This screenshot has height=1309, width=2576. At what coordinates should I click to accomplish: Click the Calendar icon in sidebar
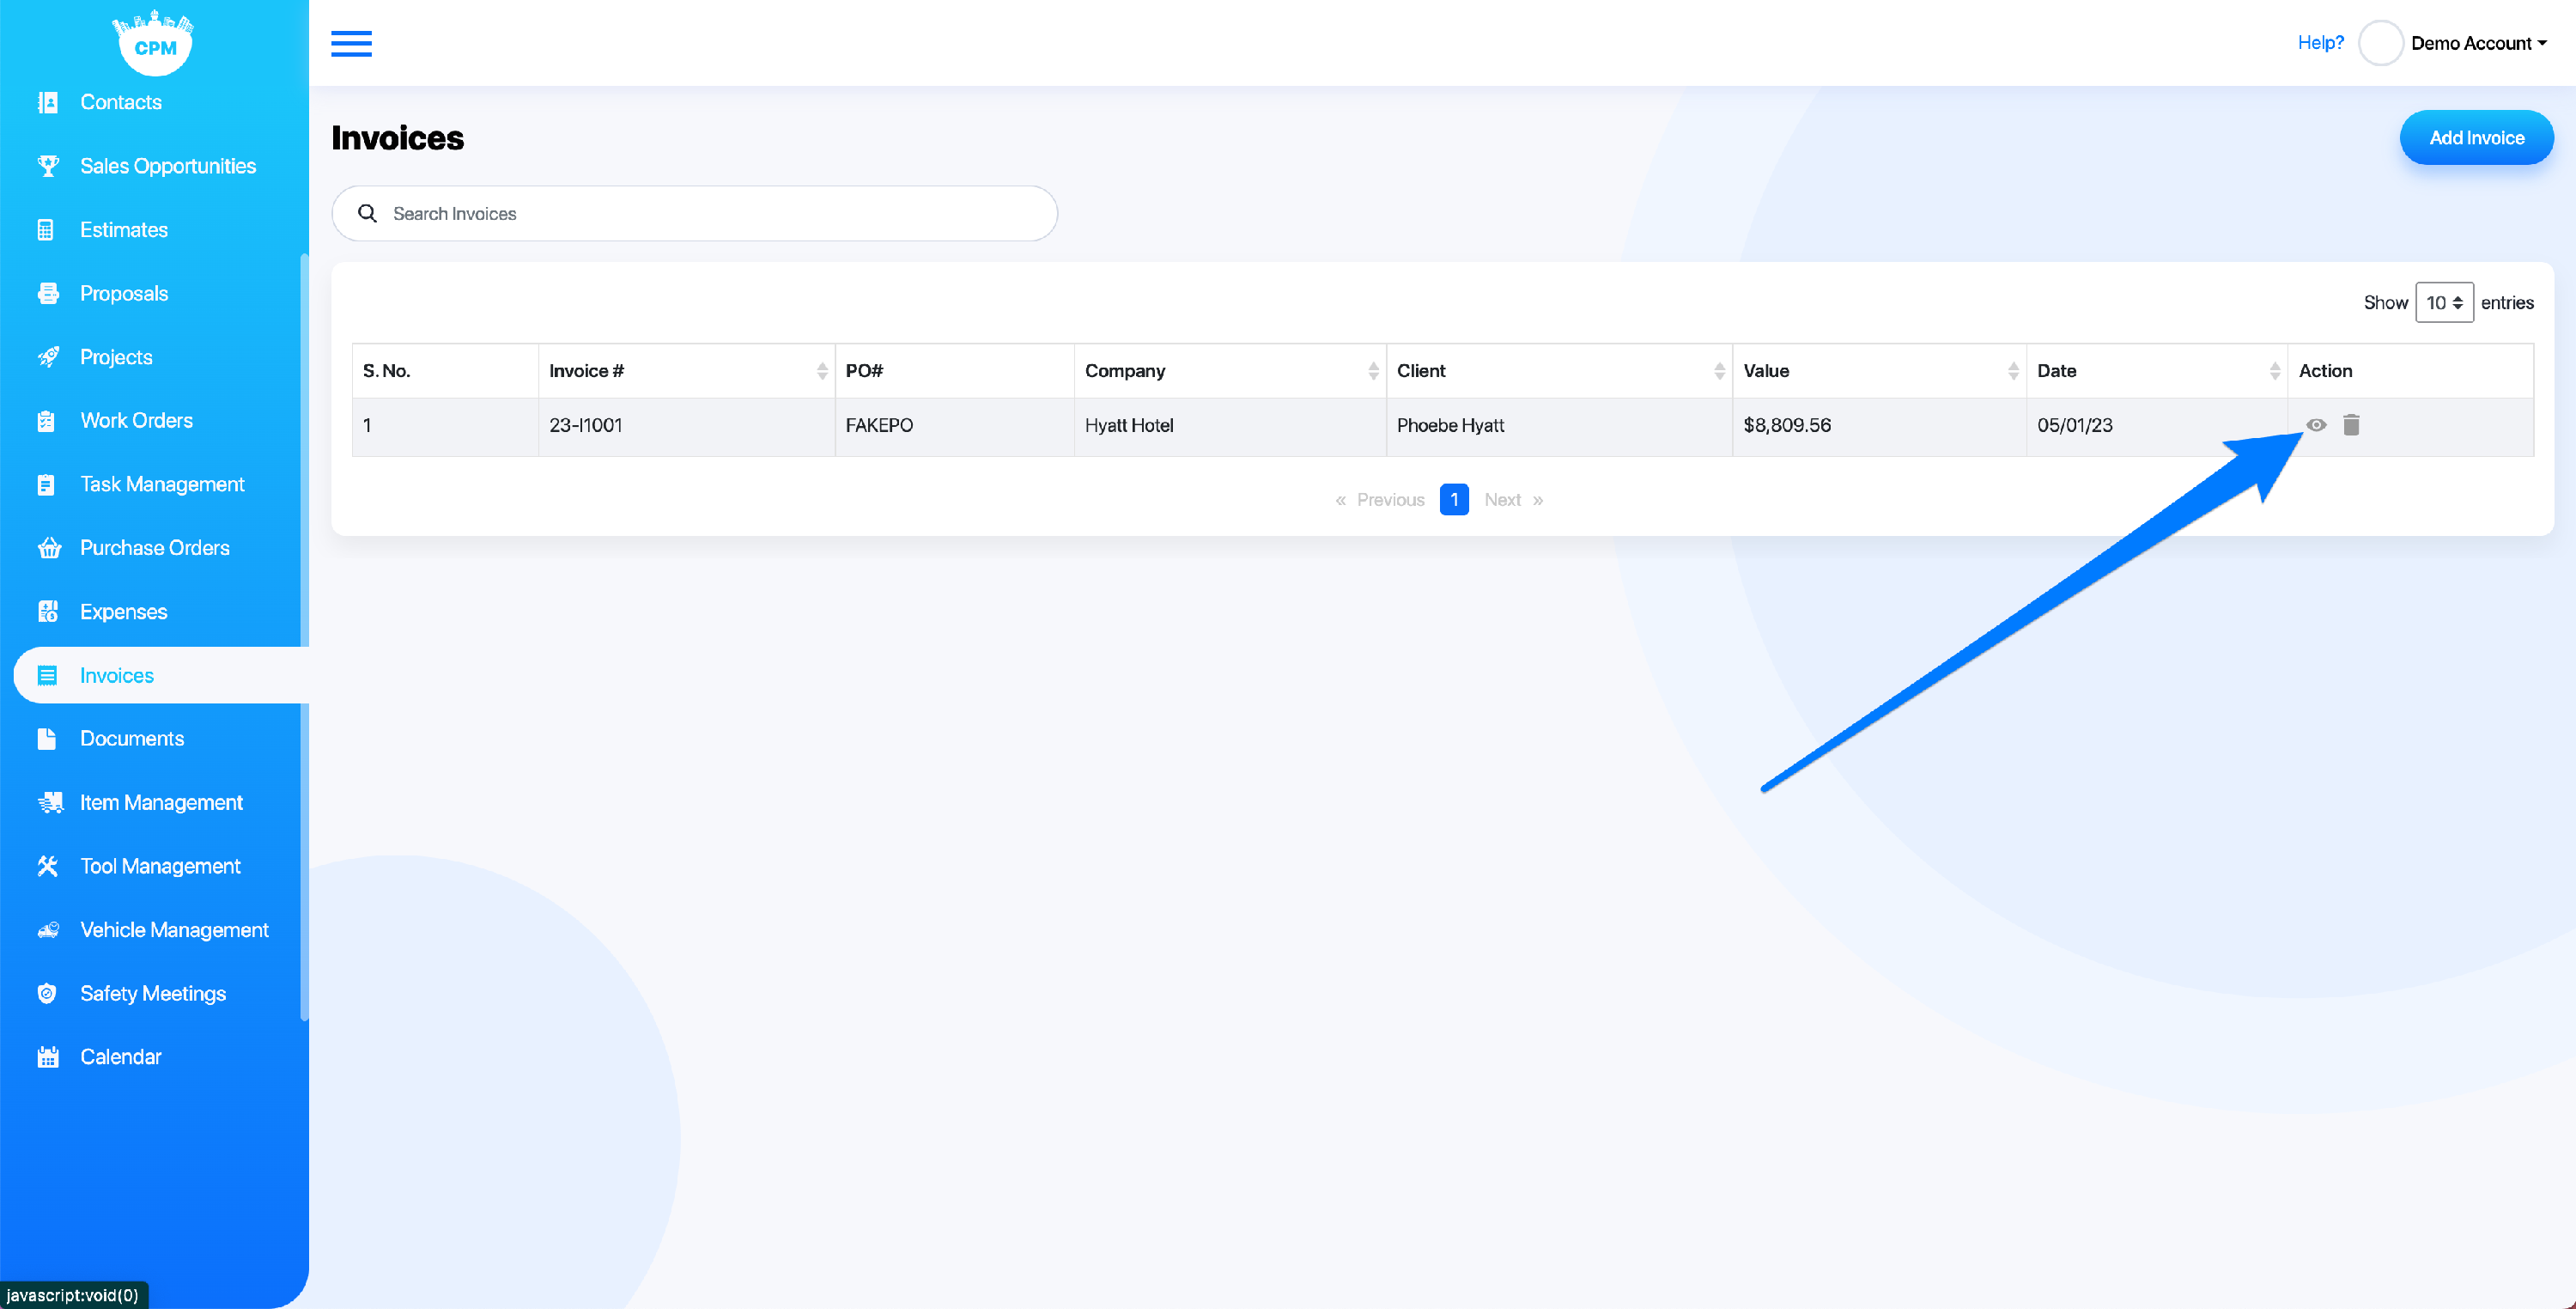click(47, 1057)
